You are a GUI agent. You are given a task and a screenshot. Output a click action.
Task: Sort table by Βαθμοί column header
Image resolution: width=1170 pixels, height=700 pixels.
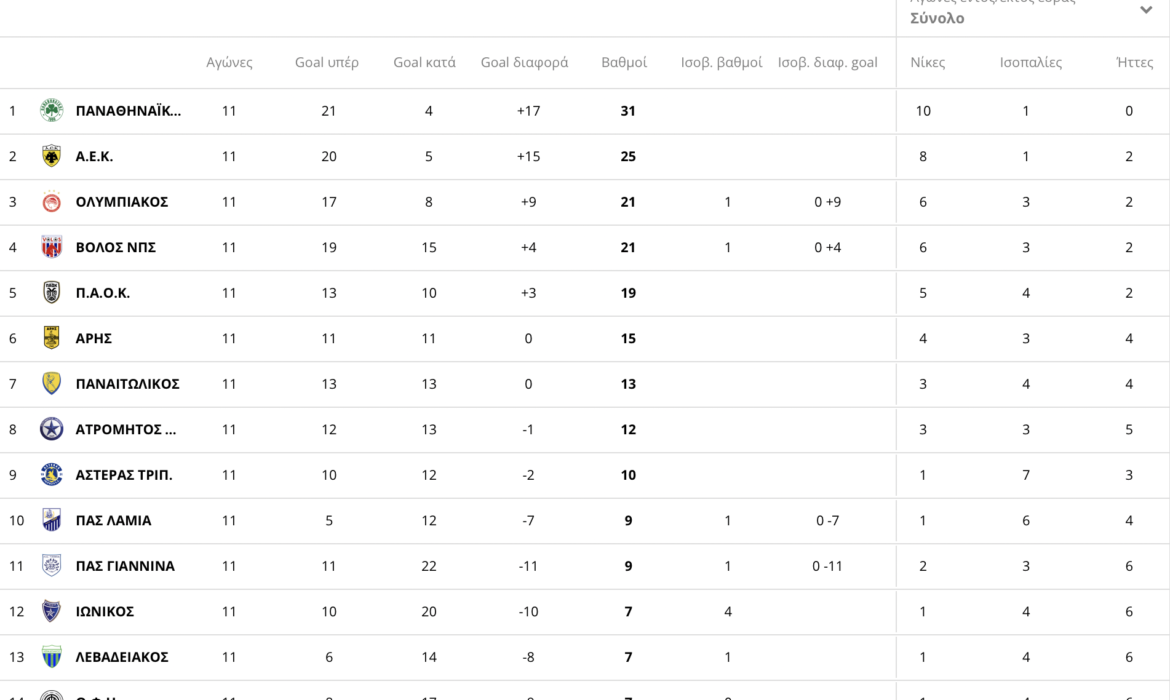pyautogui.click(x=624, y=62)
